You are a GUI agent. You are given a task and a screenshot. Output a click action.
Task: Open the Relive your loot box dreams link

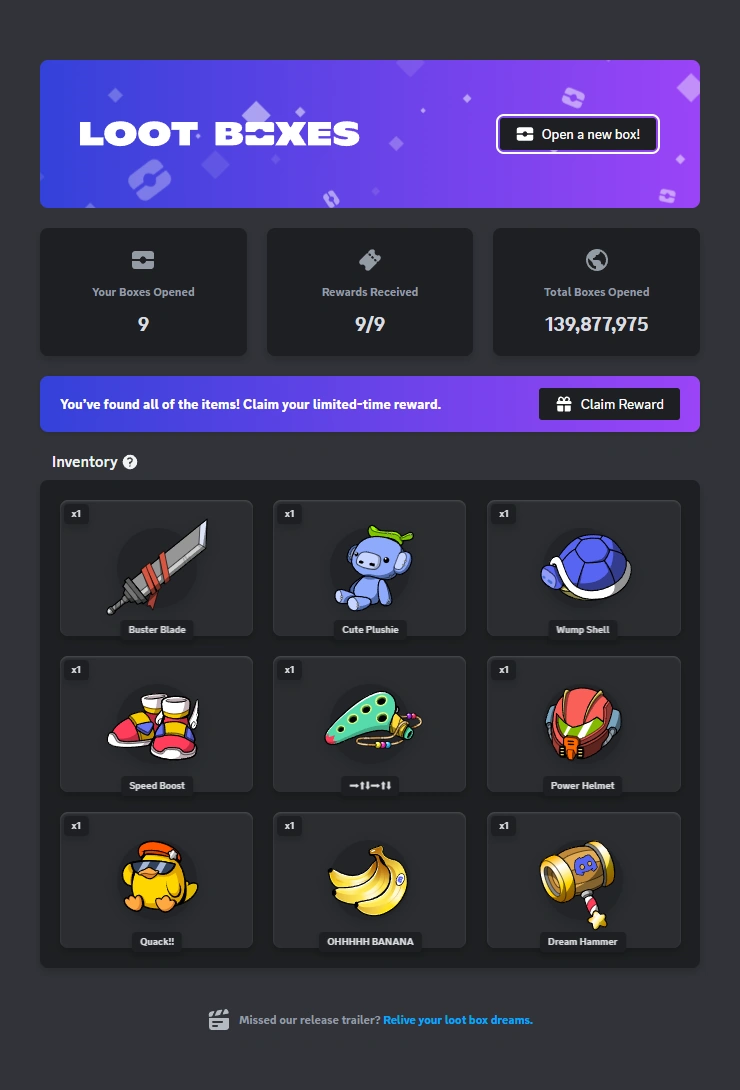(x=458, y=1020)
